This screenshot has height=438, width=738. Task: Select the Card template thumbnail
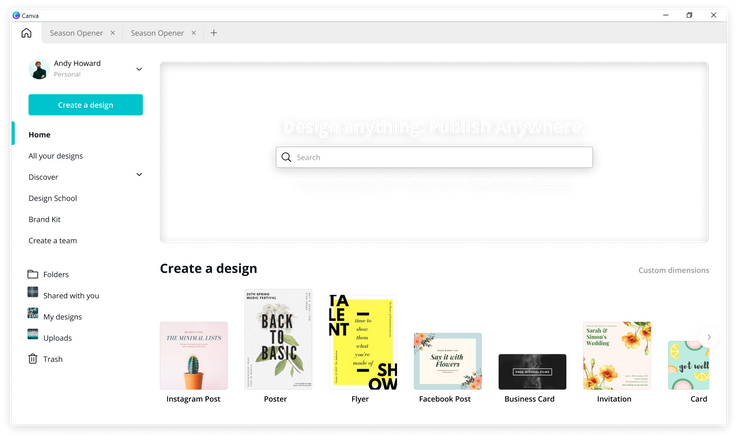pos(689,365)
